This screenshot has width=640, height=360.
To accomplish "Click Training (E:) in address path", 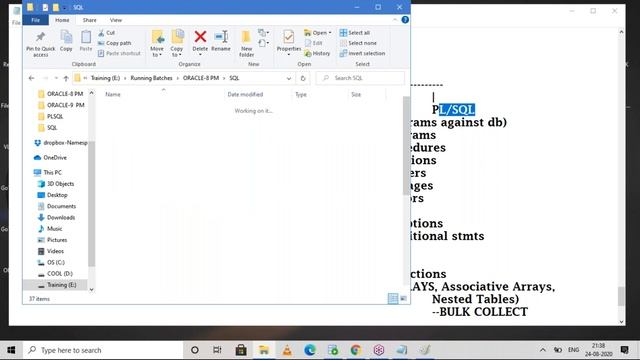I will (105, 78).
